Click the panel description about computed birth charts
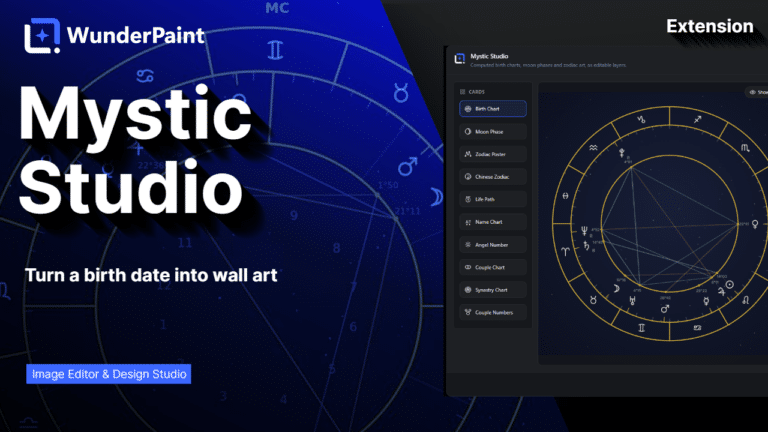This screenshot has width=768, height=432. coord(548,65)
